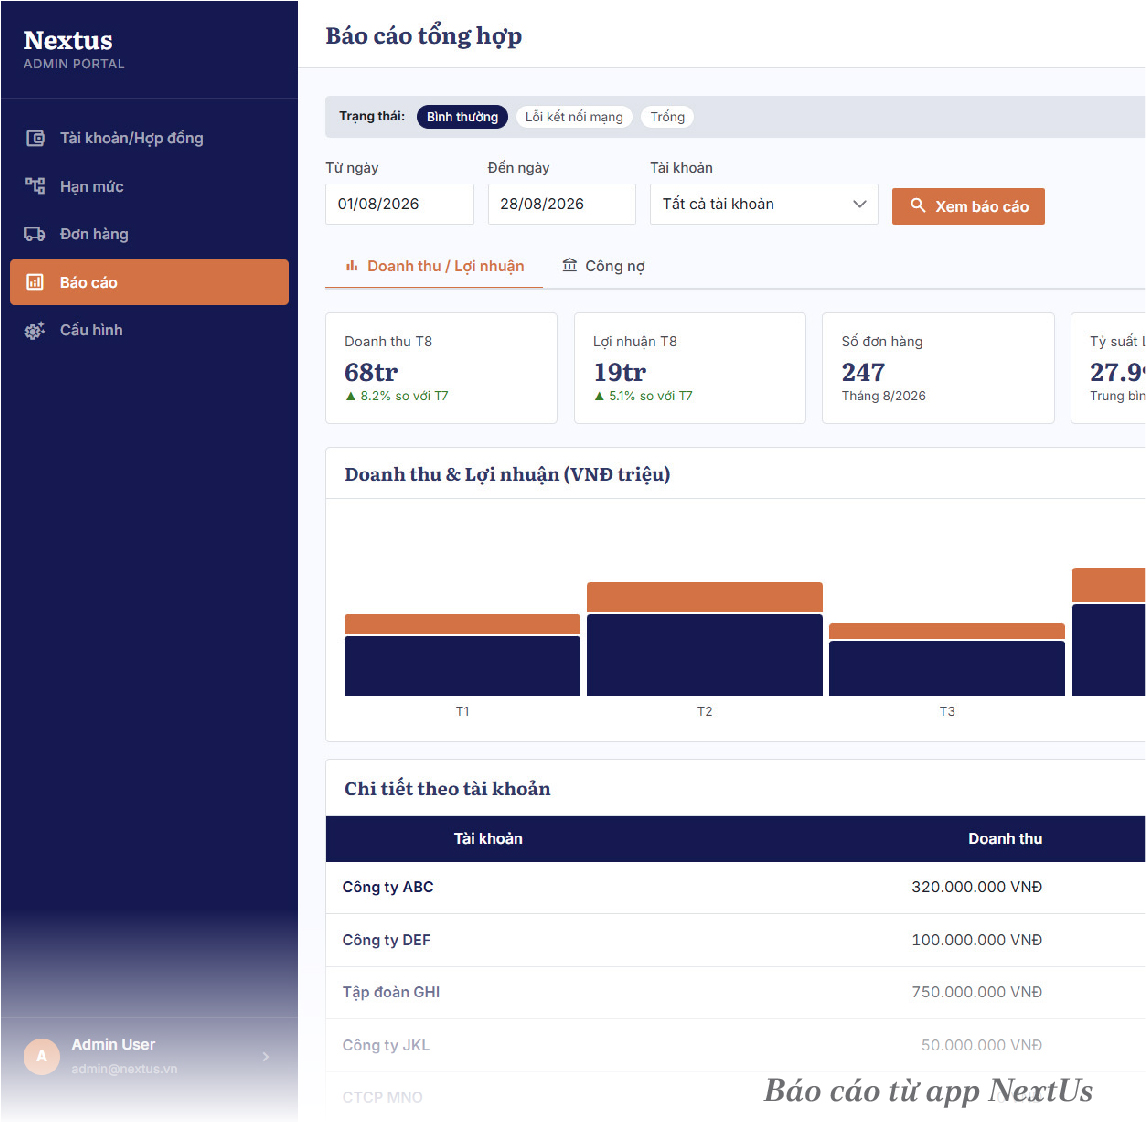Open the Tất cả tài khoản dropdown
Viewport: 1146px width, 1122px height.
coord(764,204)
